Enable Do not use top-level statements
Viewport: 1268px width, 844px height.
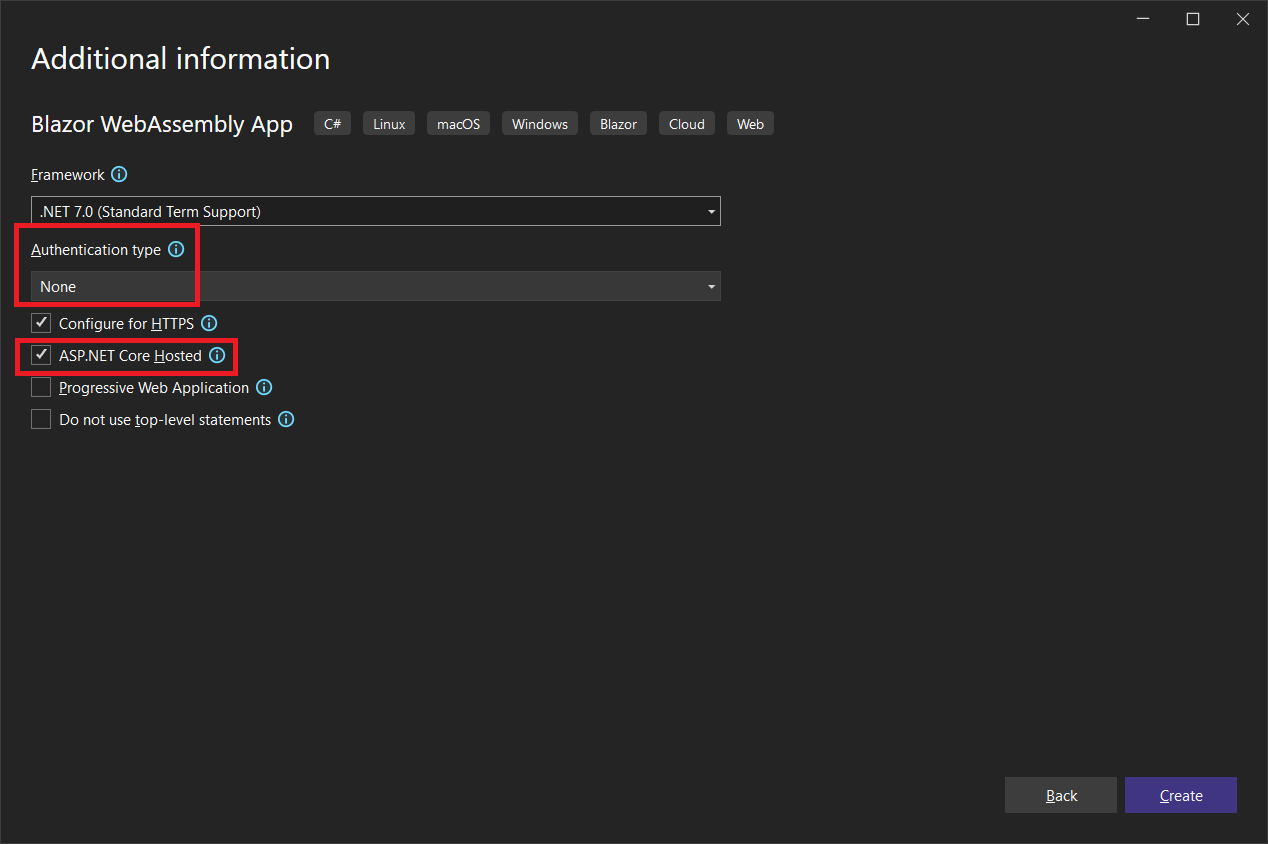41,419
